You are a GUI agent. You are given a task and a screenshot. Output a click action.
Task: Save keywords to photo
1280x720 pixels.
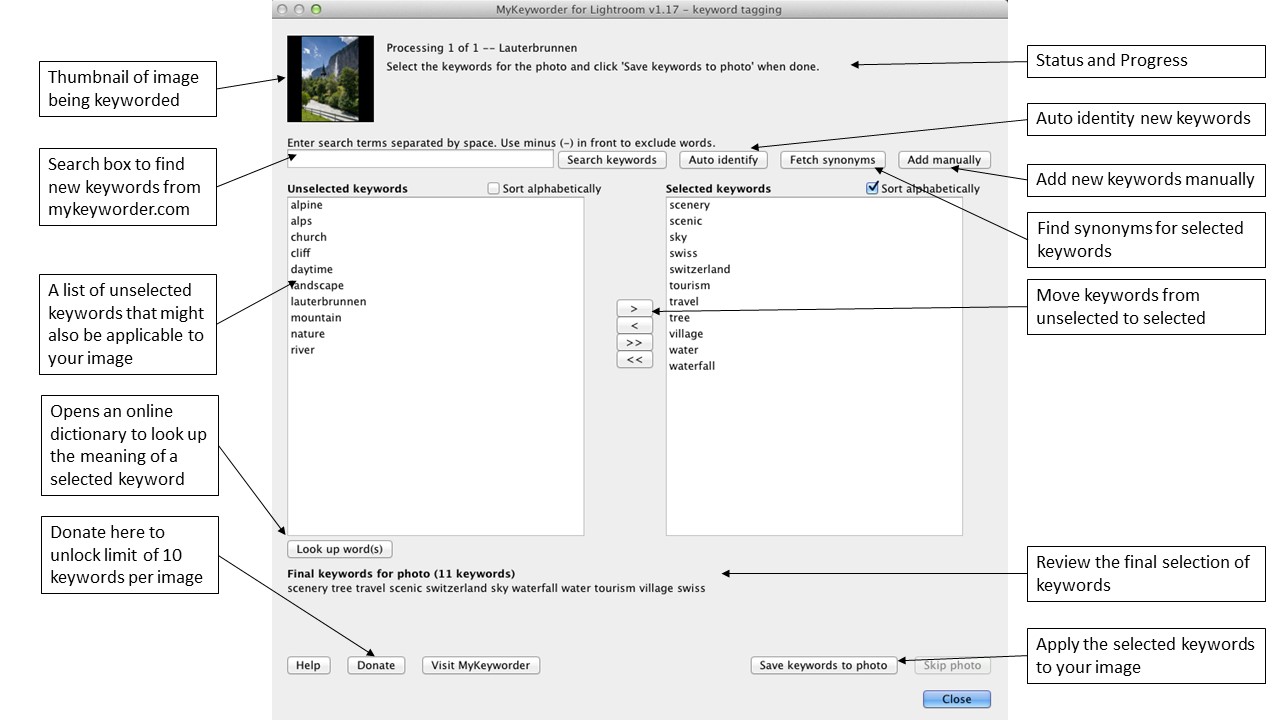[x=823, y=665]
